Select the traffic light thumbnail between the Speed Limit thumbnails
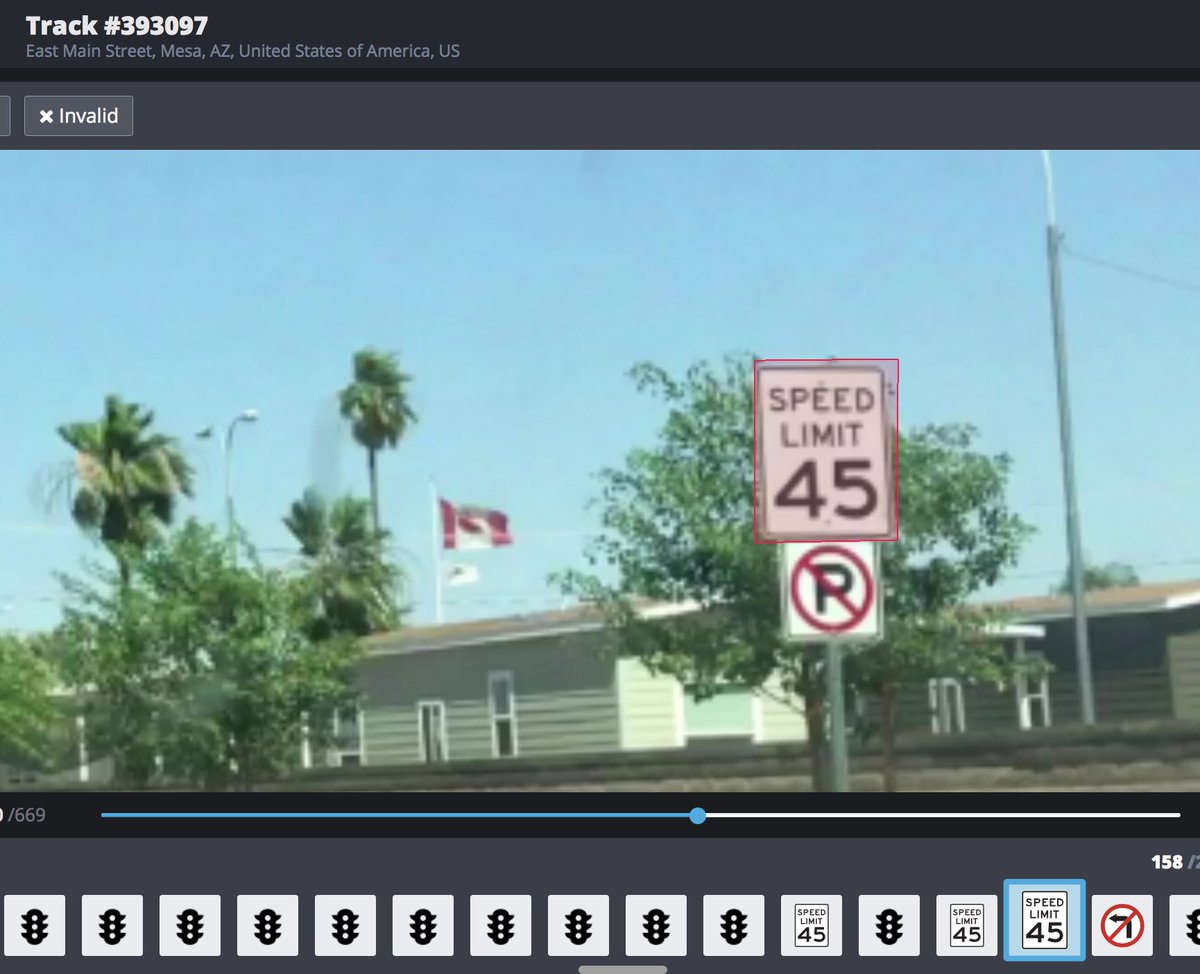The width and height of the screenshot is (1200, 974). click(x=888, y=925)
